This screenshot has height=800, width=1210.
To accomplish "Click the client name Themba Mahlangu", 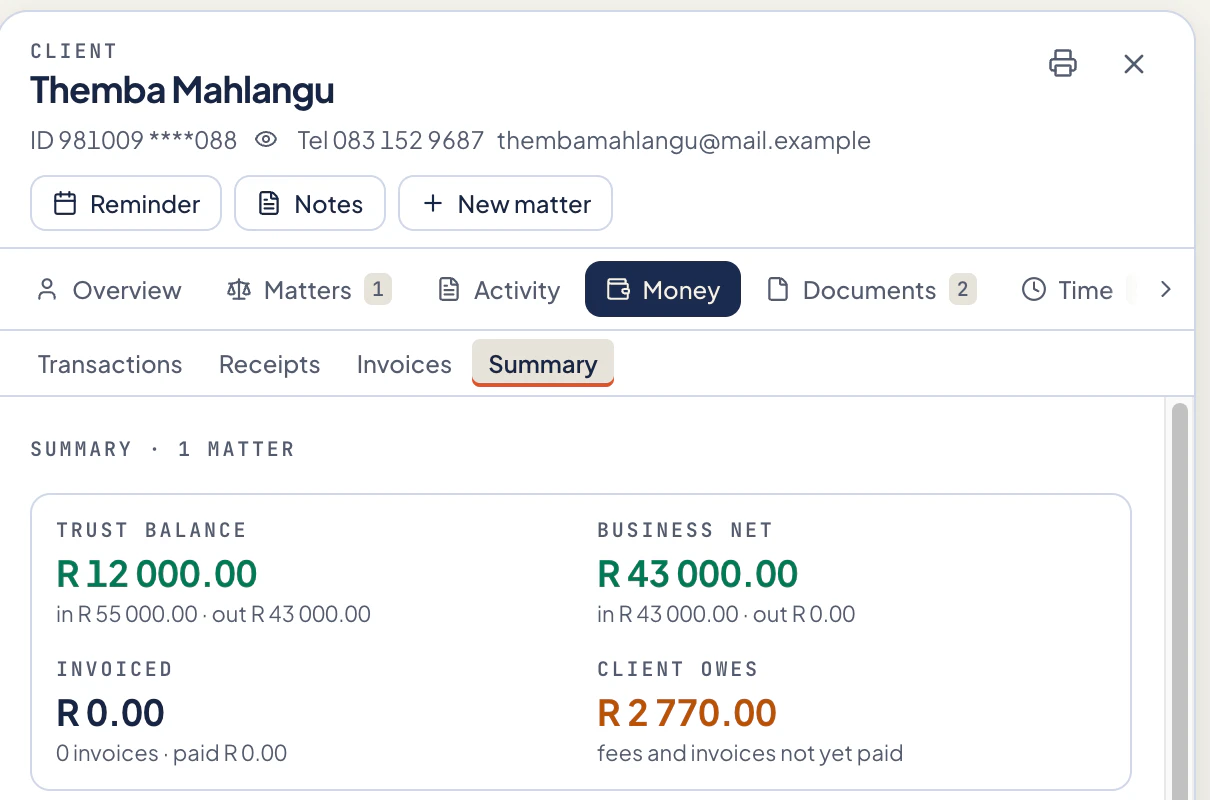I will point(182,90).
